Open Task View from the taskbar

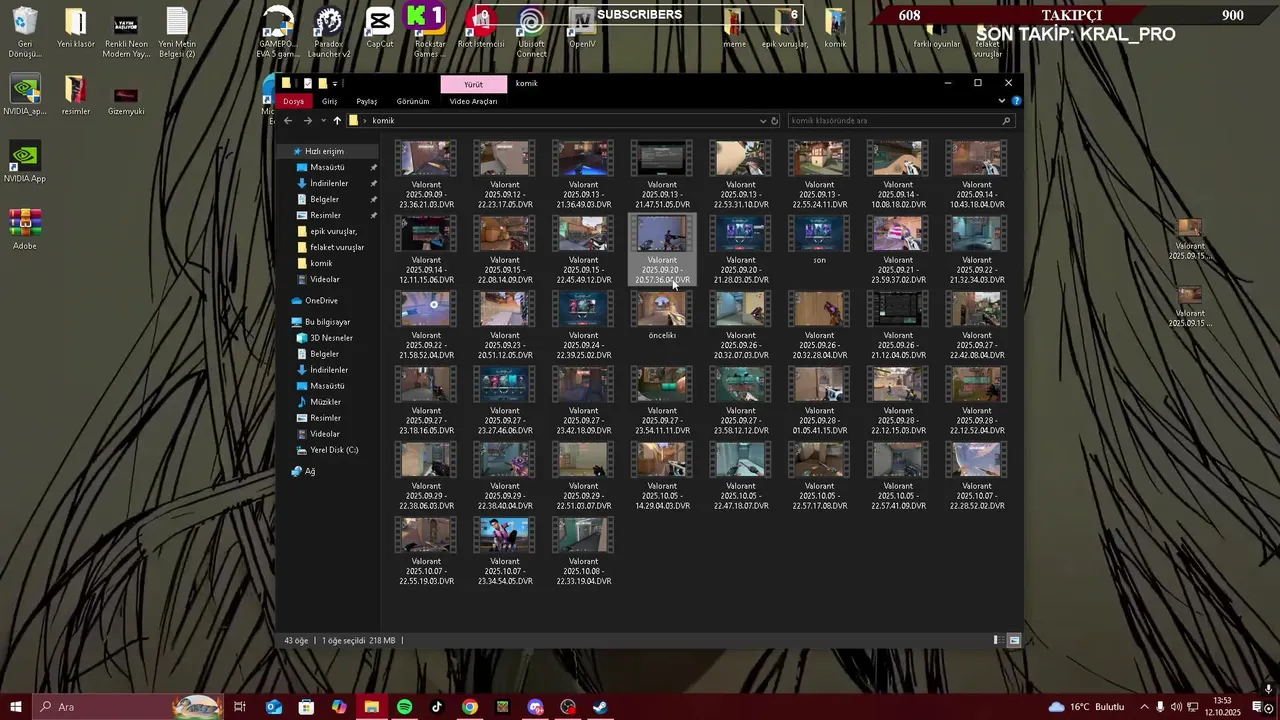tap(240, 707)
